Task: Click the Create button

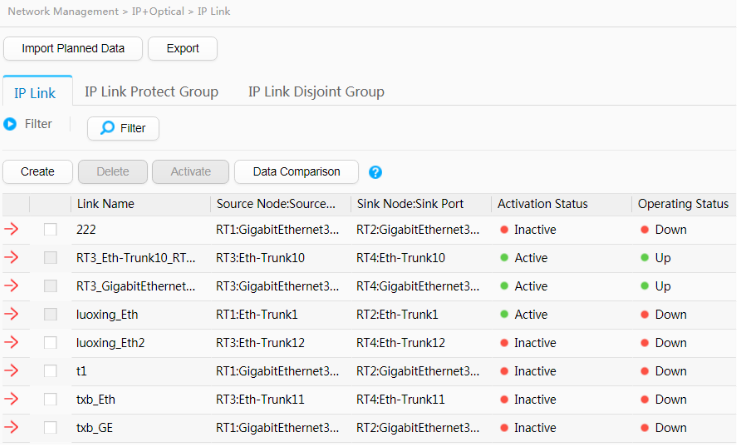Action: pos(38,172)
